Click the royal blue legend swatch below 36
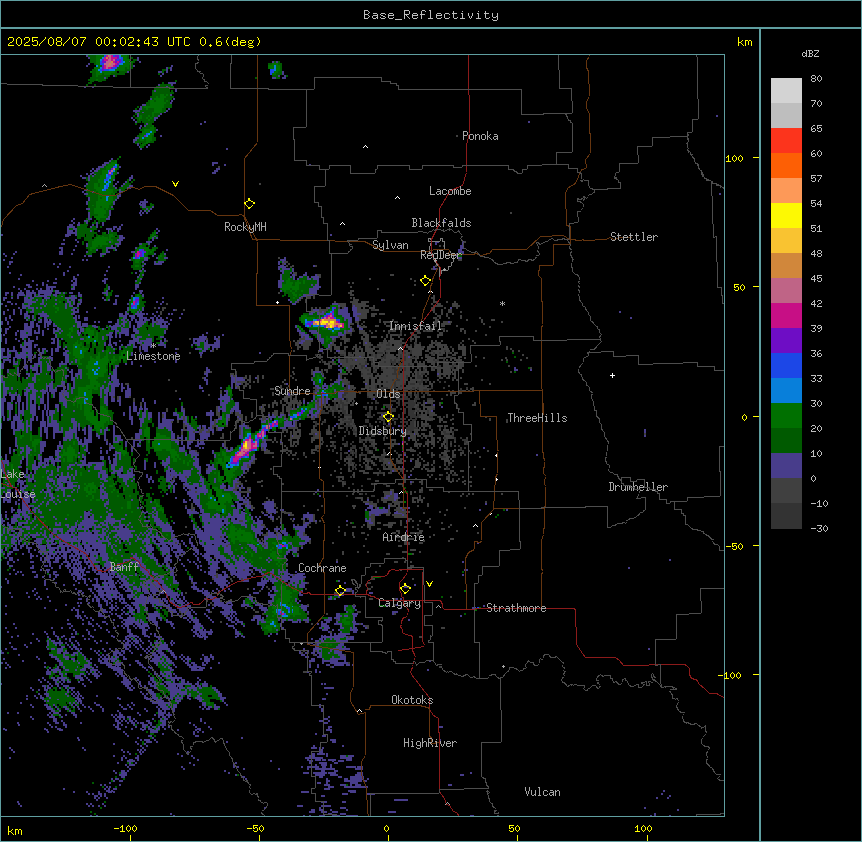Viewport: 862px width, 842px height. click(x=786, y=365)
